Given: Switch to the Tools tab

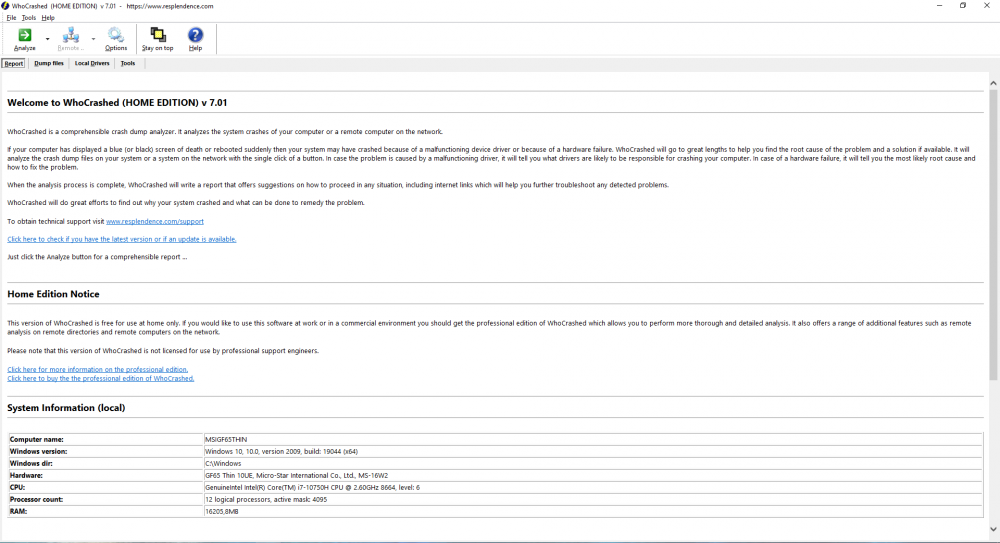Looking at the screenshot, I should coord(128,63).
